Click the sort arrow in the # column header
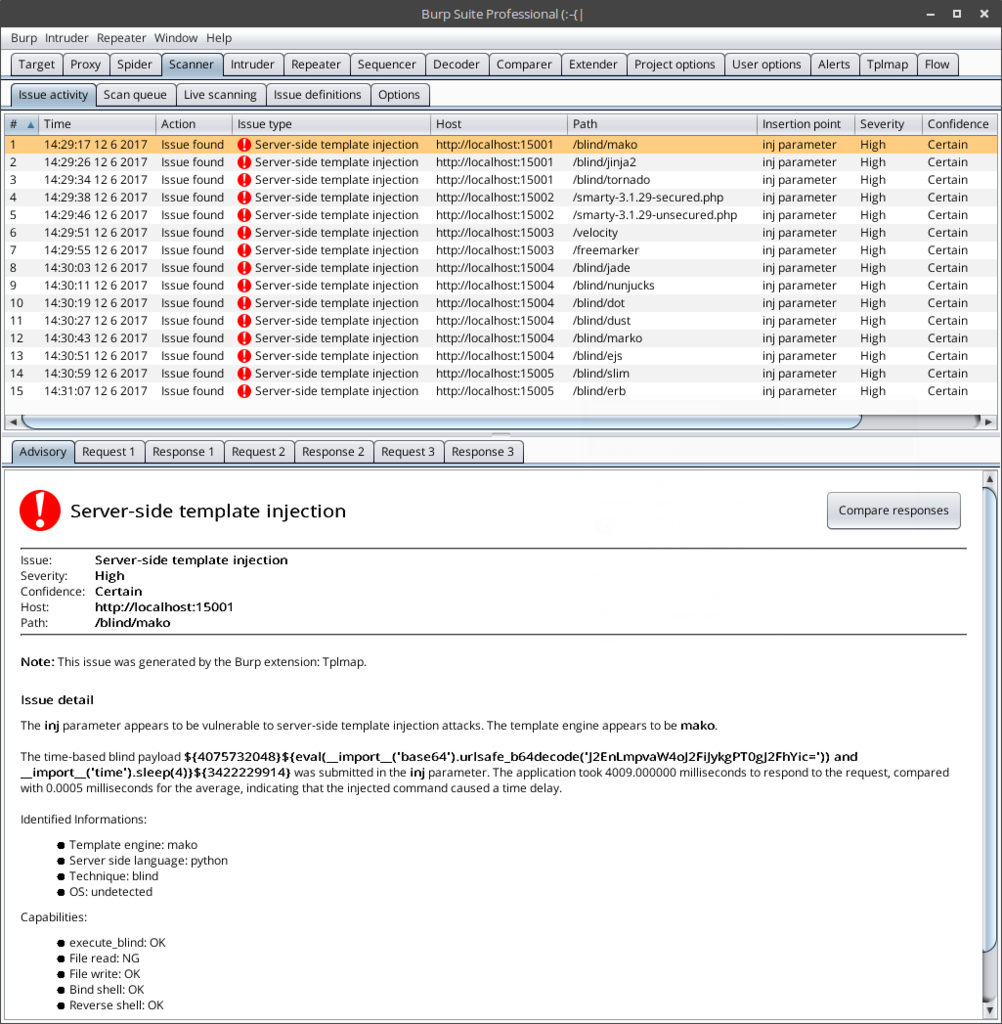The height and width of the screenshot is (1024, 1002). 31,125
